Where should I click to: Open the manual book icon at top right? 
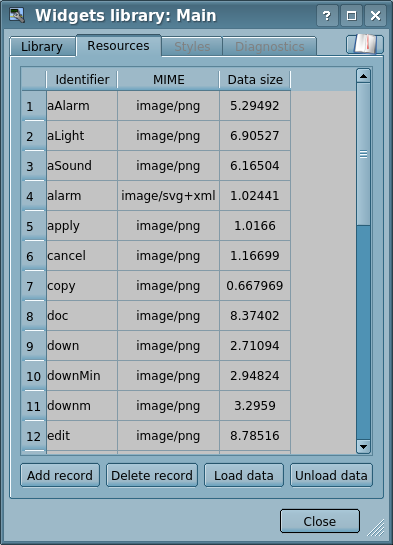pyautogui.click(x=365, y=44)
